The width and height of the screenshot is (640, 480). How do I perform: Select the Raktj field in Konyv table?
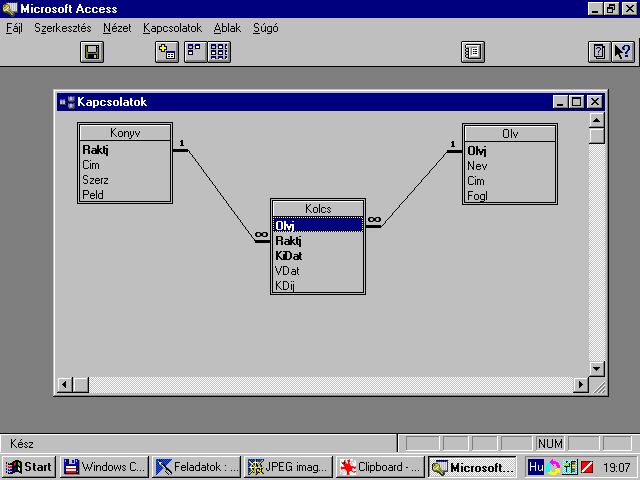pyautogui.click(x=96, y=150)
